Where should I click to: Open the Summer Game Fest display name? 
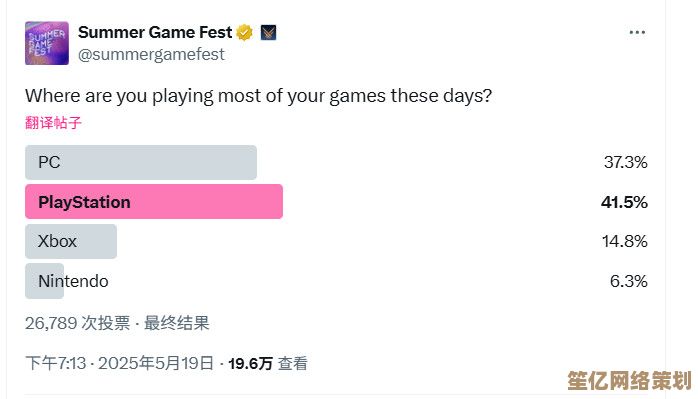pos(155,33)
